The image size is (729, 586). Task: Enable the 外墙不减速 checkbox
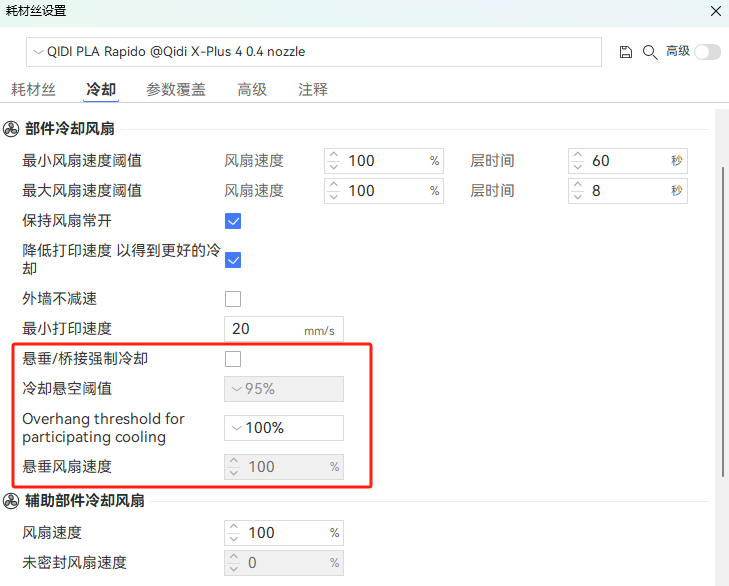tap(233, 298)
